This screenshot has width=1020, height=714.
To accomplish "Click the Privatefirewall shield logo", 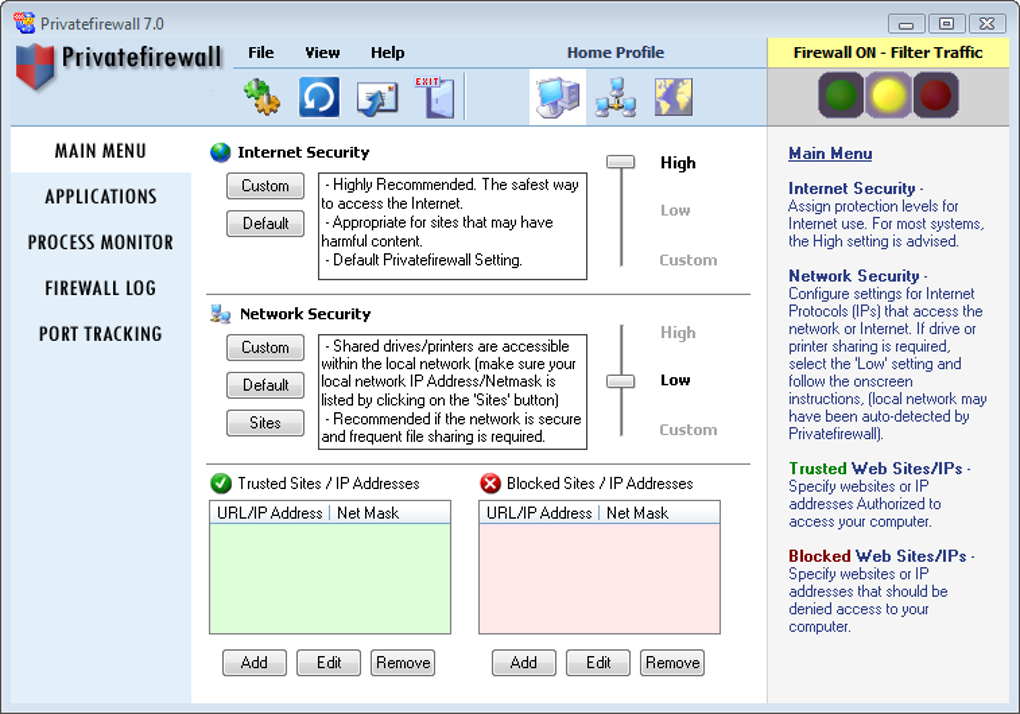I will point(34,66).
